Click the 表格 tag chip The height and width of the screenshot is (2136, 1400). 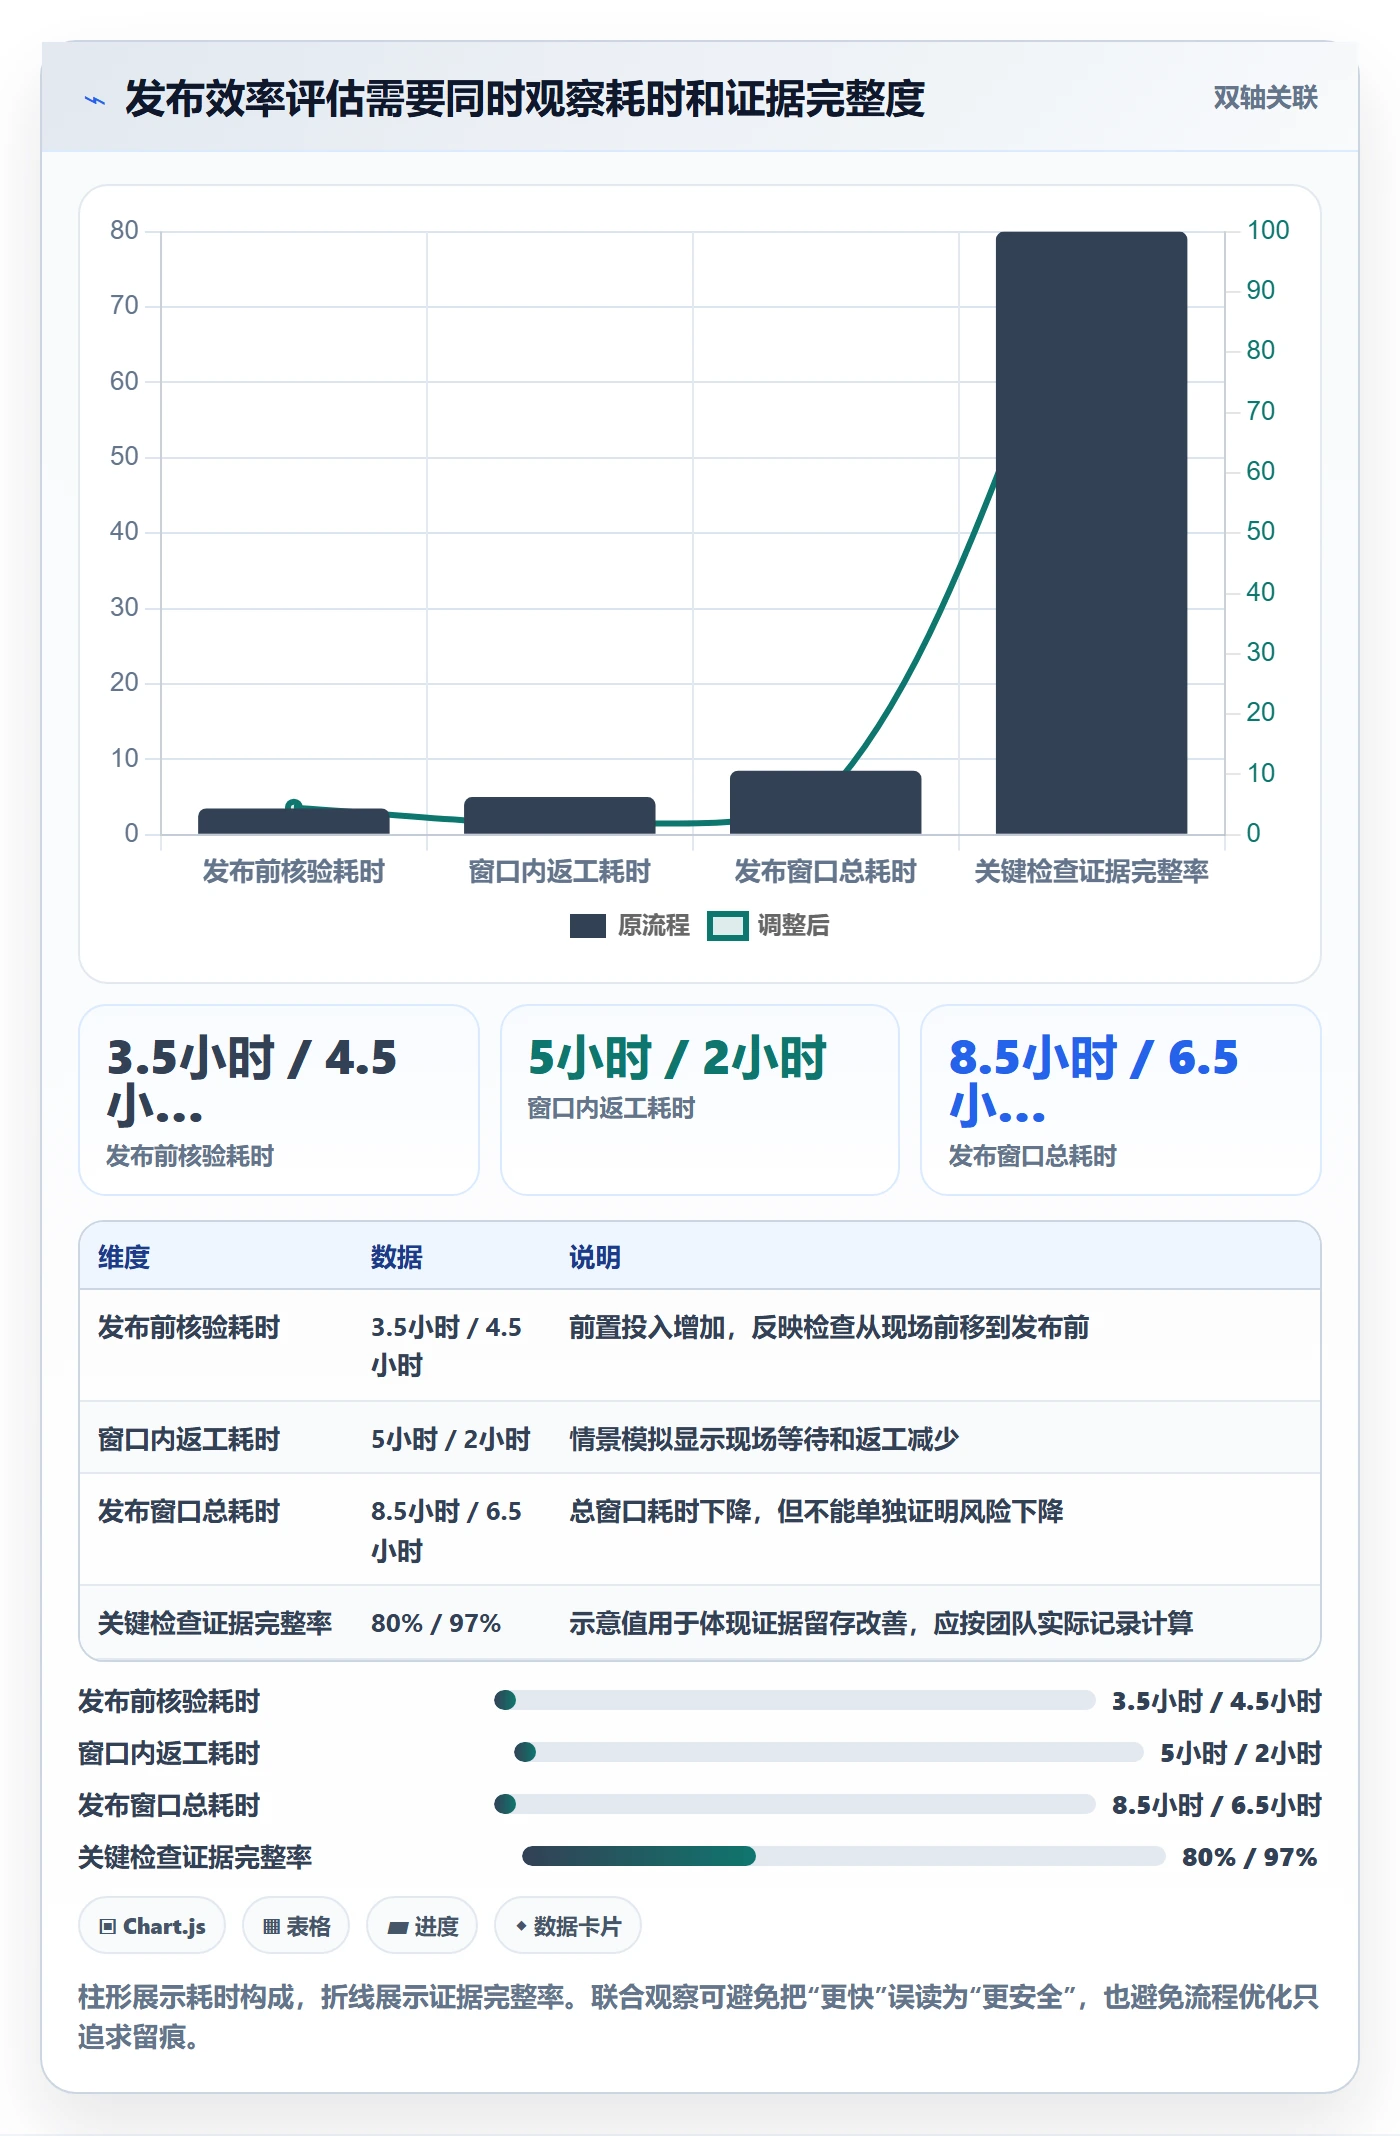[x=296, y=1926]
